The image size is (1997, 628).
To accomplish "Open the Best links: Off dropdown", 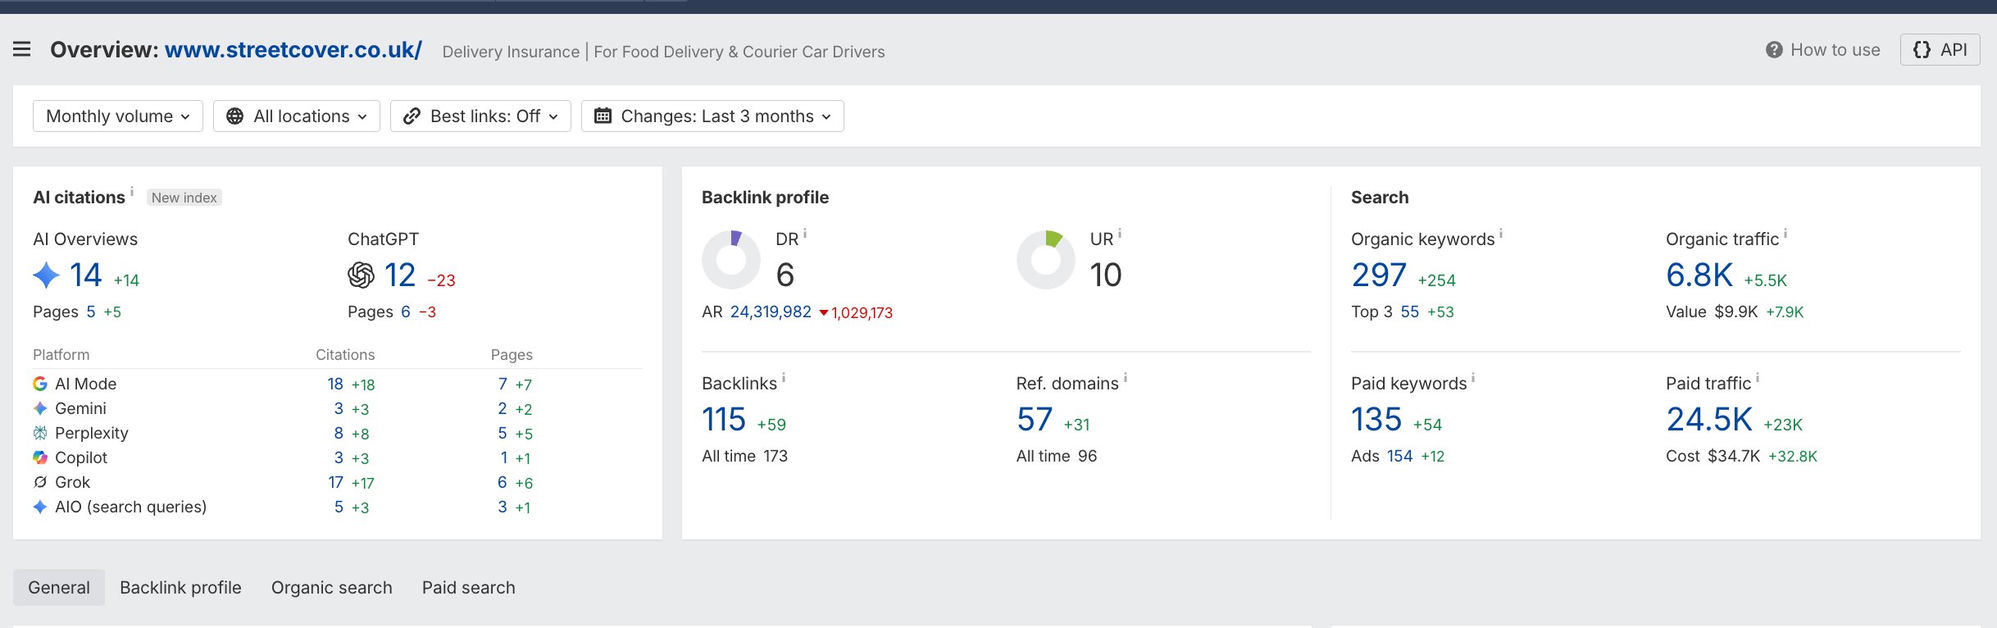I will 481,116.
